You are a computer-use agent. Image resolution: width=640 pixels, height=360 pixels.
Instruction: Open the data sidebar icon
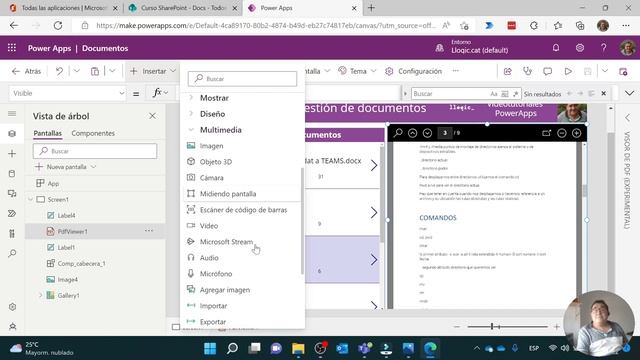click(x=12, y=173)
